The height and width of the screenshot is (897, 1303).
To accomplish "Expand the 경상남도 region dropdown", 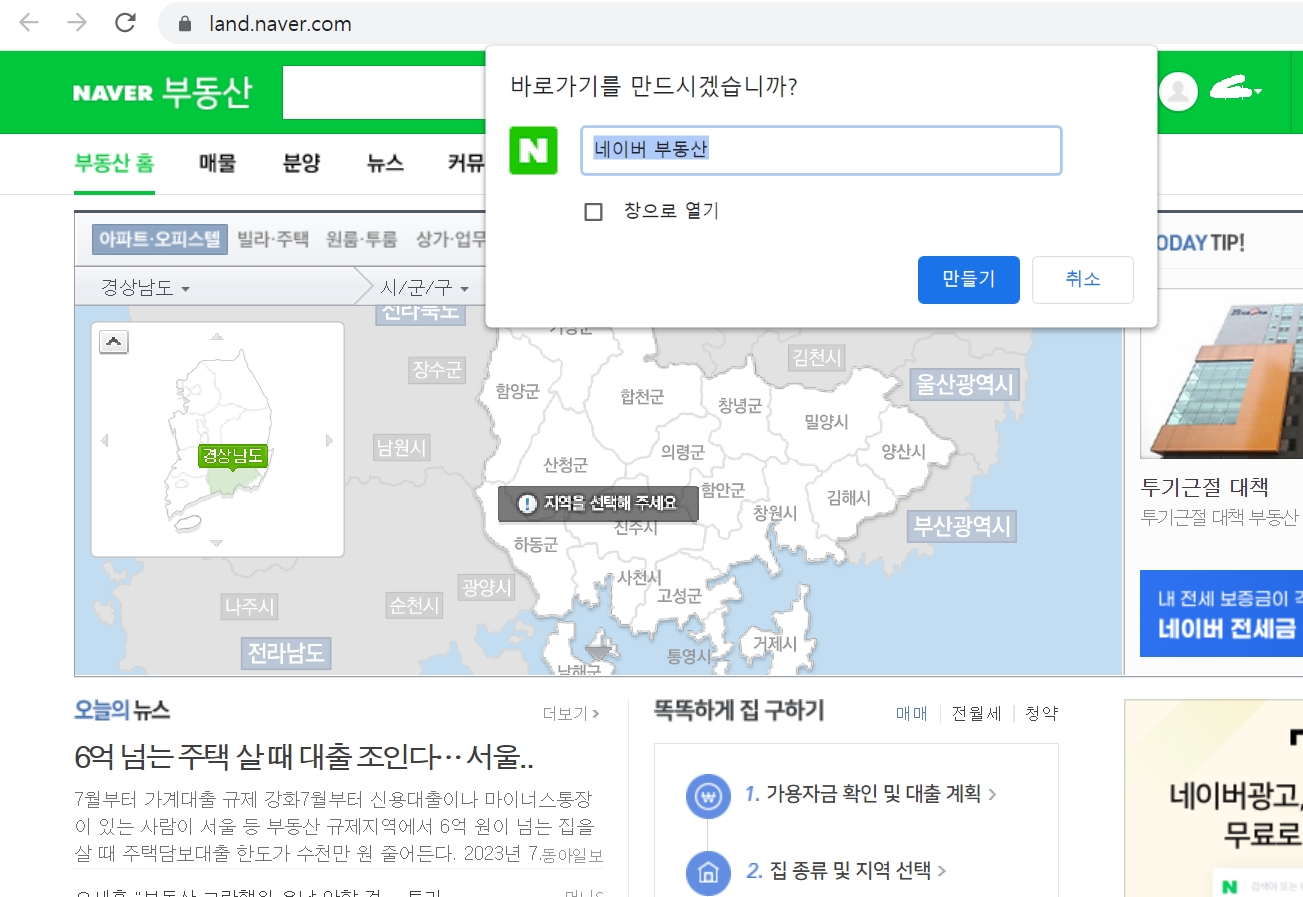I will click(x=145, y=288).
